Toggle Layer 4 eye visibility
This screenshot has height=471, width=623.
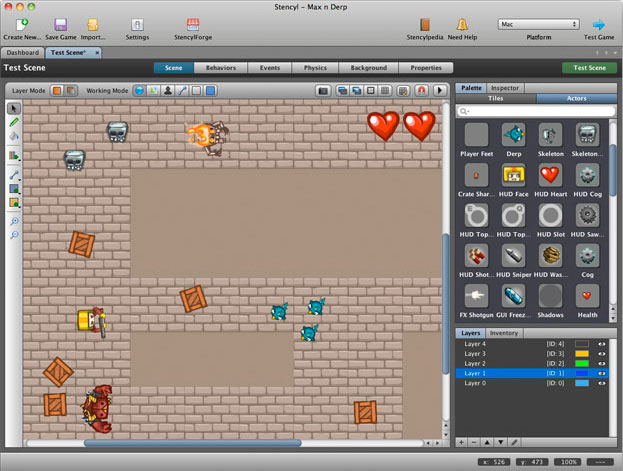coord(602,343)
